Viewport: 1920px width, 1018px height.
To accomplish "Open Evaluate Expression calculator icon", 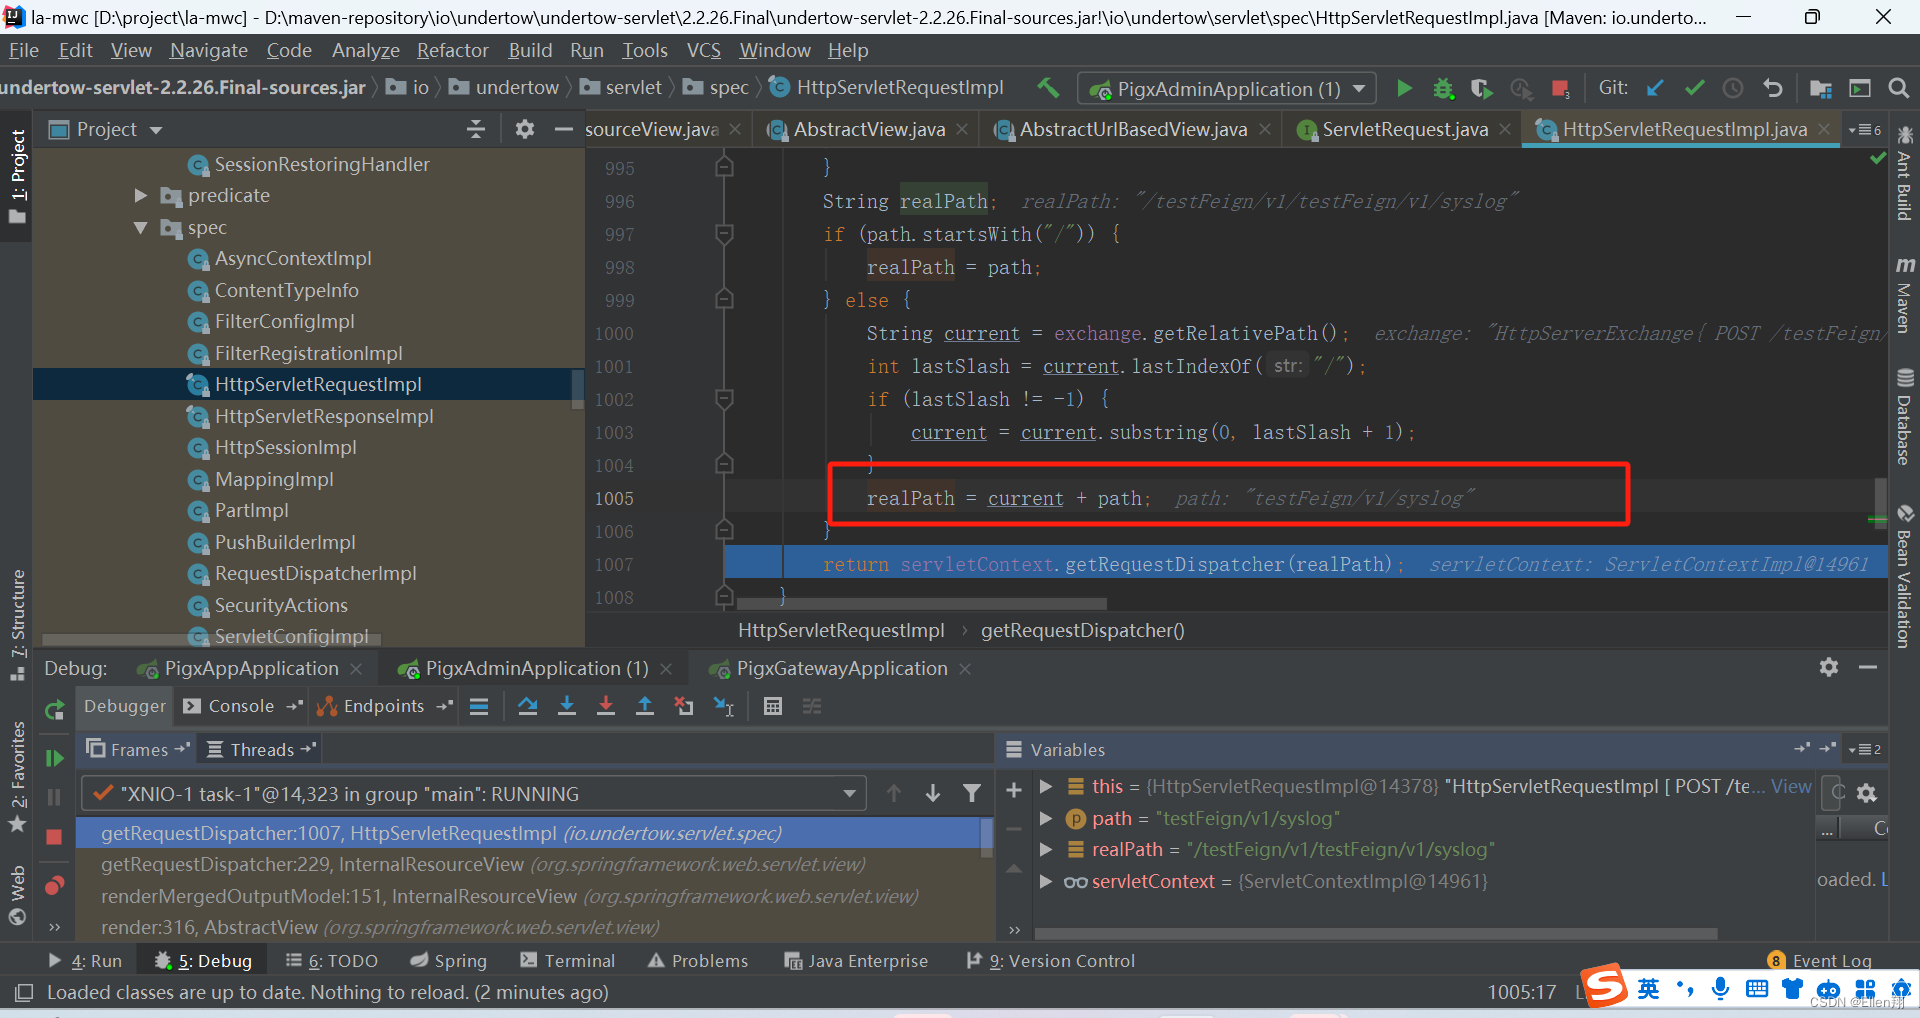I will point(773,706).
